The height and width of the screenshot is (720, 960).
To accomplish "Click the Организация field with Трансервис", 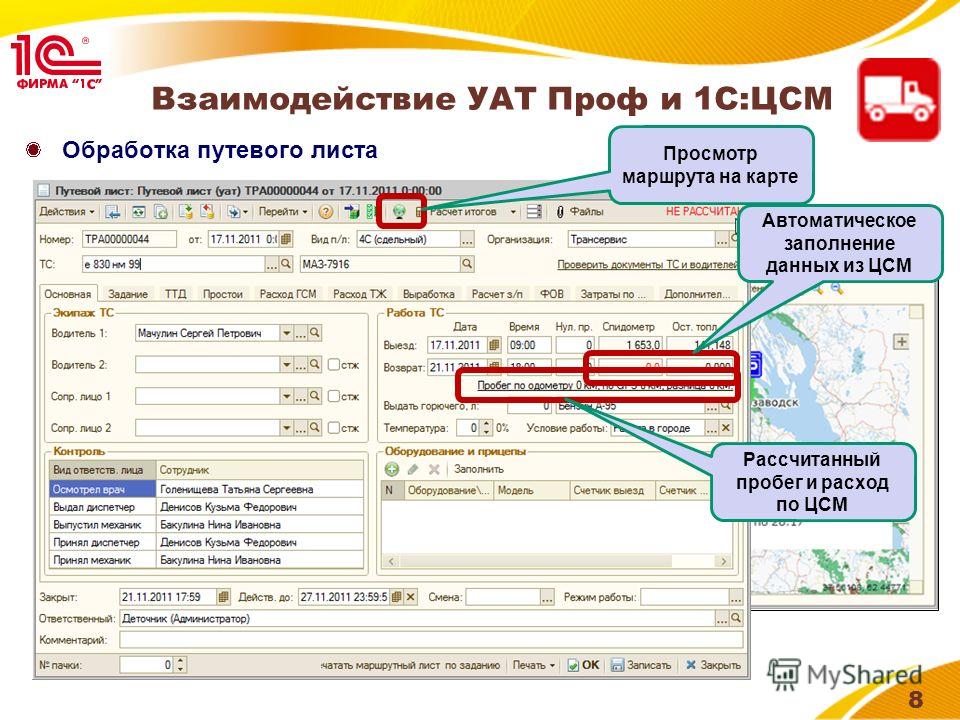I will coord(642,239).
